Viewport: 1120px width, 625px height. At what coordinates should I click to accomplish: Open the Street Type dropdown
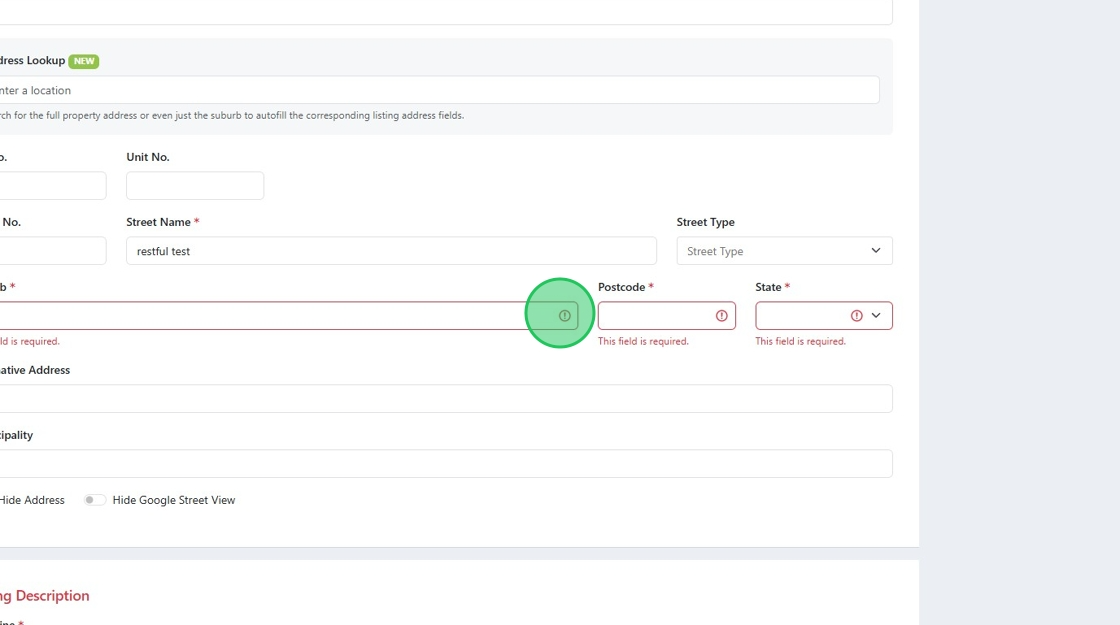tap(784, 251)
